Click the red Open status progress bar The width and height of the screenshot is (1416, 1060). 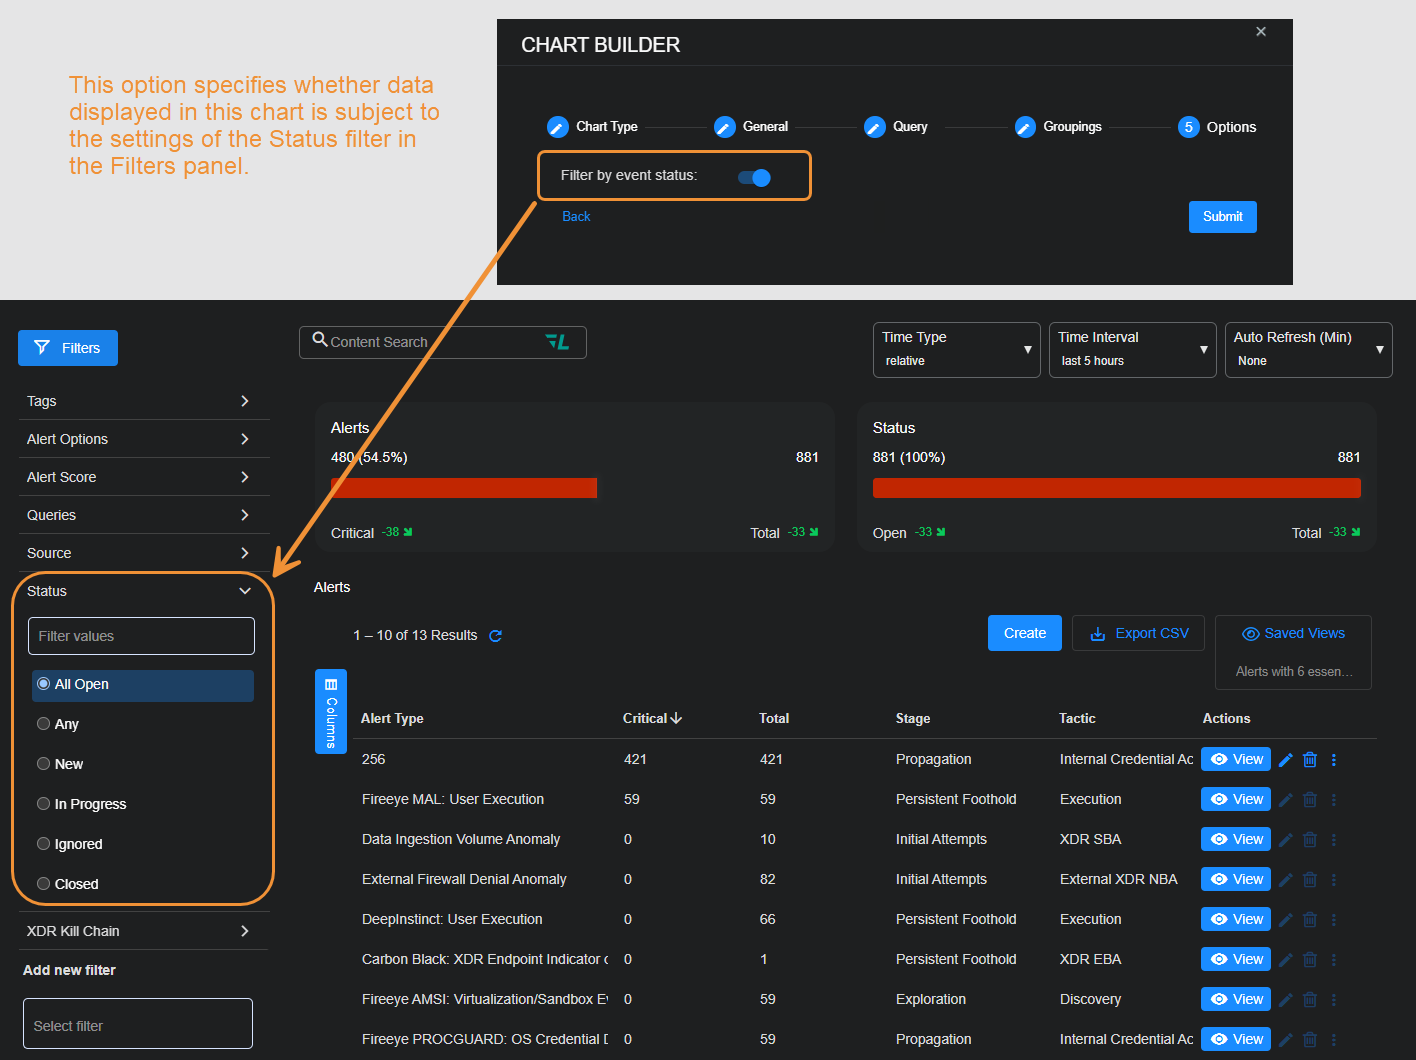[1116, 487]
